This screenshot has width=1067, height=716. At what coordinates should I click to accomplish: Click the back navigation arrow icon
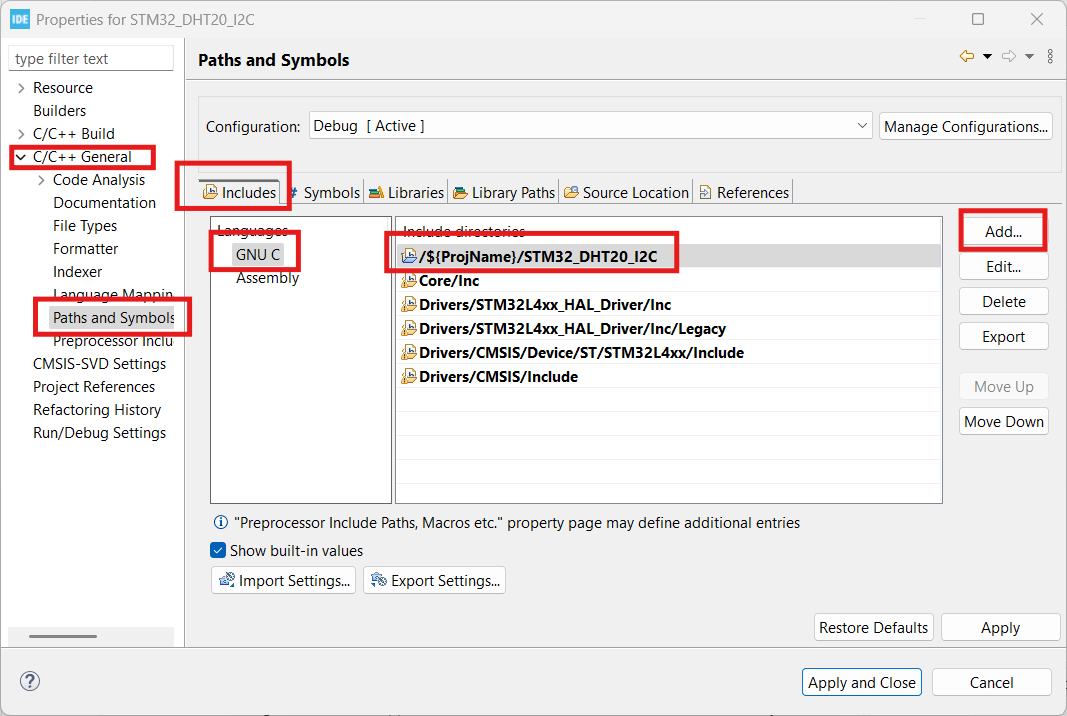click(966, 56)
